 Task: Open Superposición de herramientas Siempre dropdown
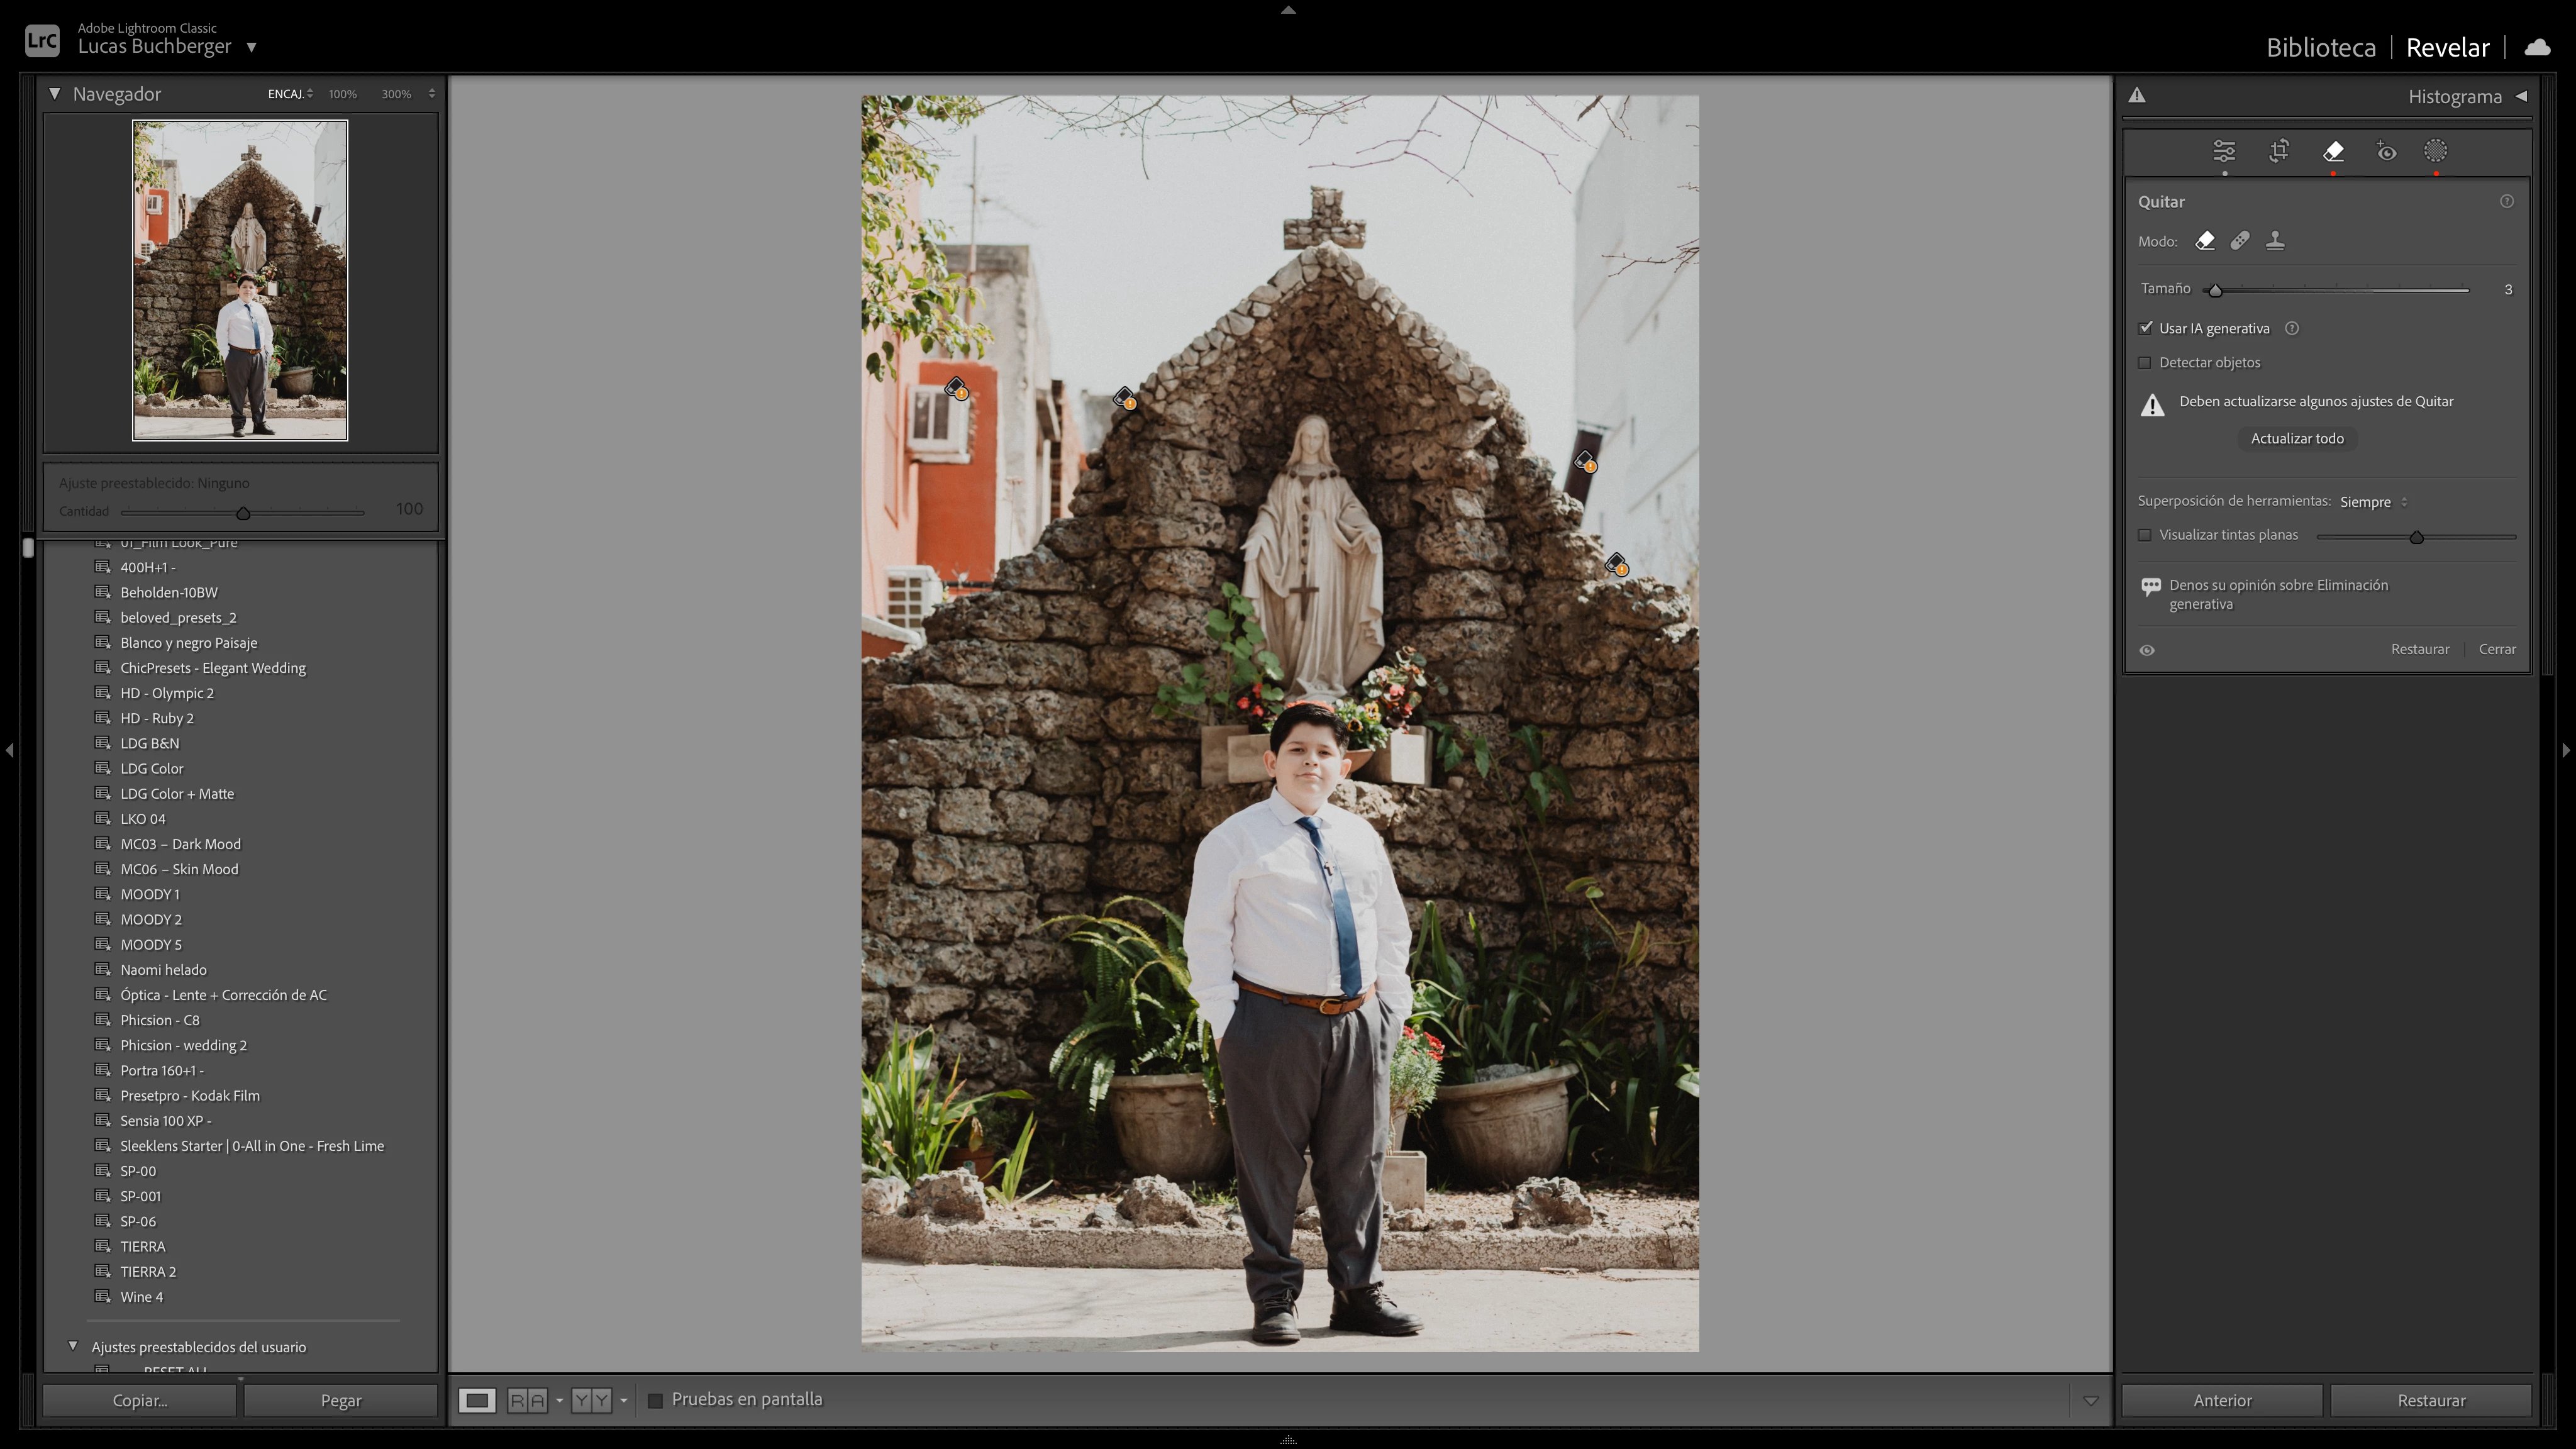coord(2372,502)
